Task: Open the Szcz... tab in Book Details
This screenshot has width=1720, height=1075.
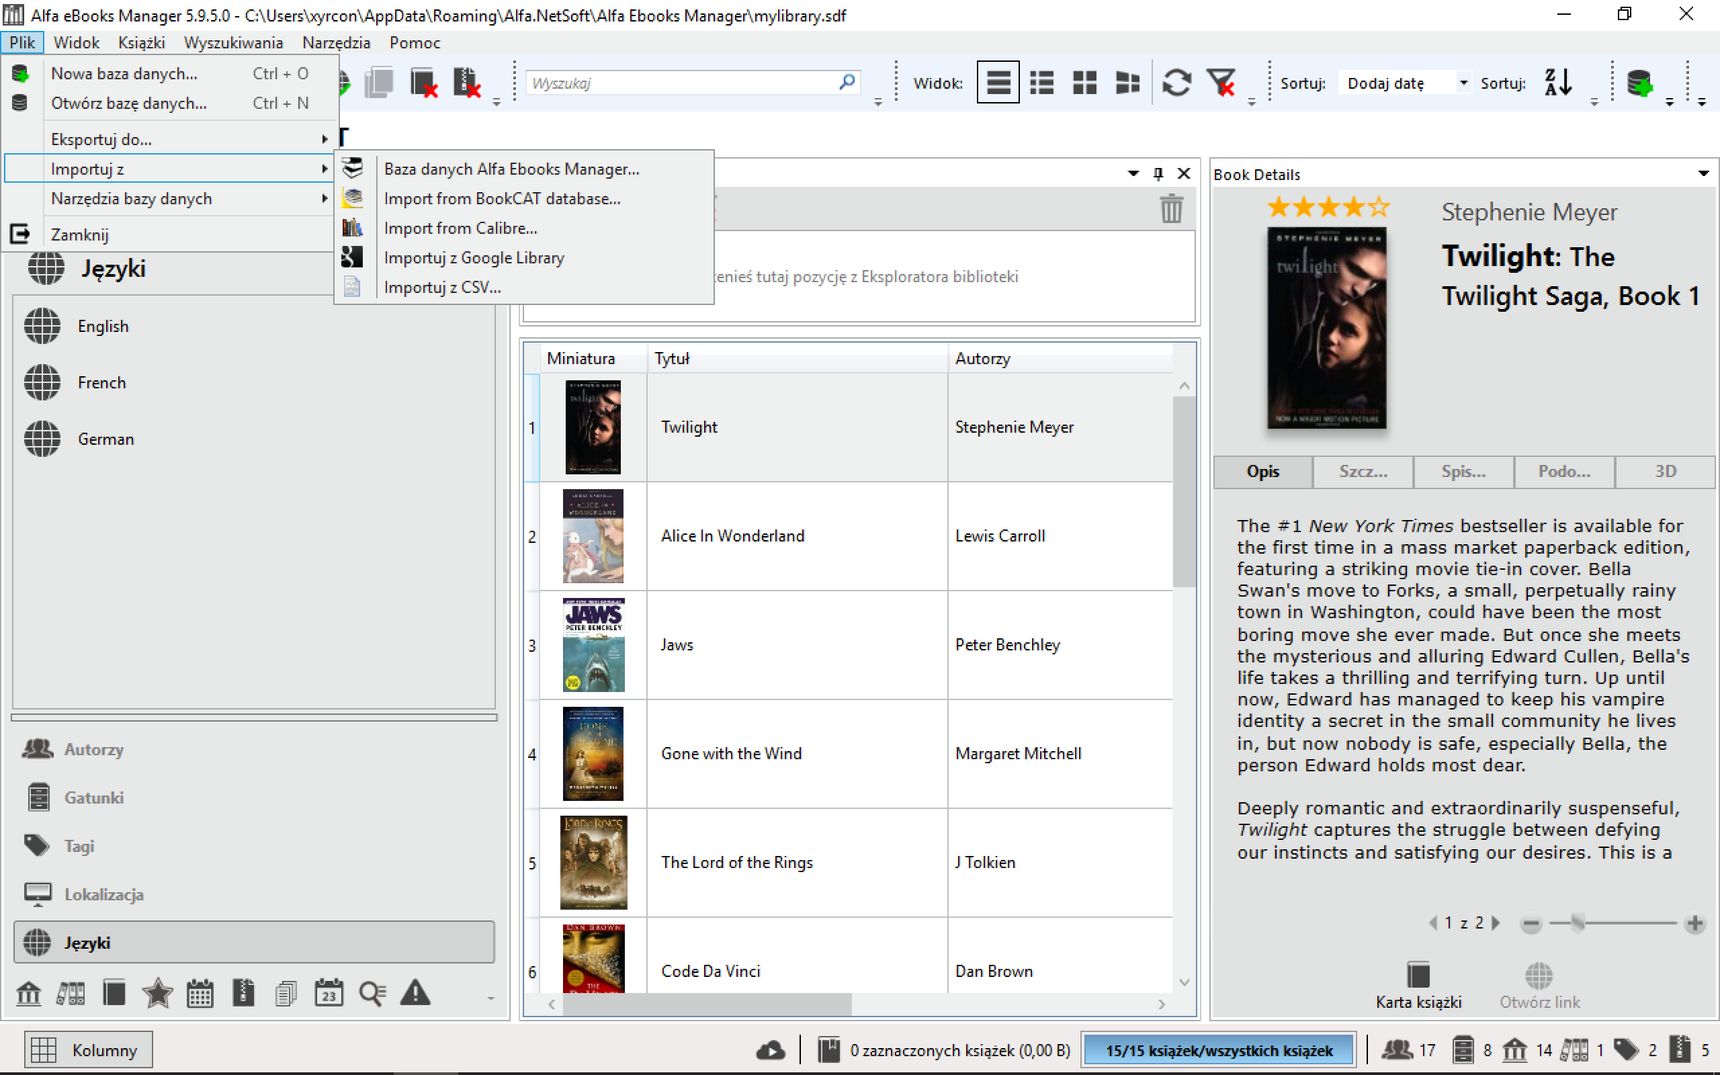Action: coord(1363,471)
